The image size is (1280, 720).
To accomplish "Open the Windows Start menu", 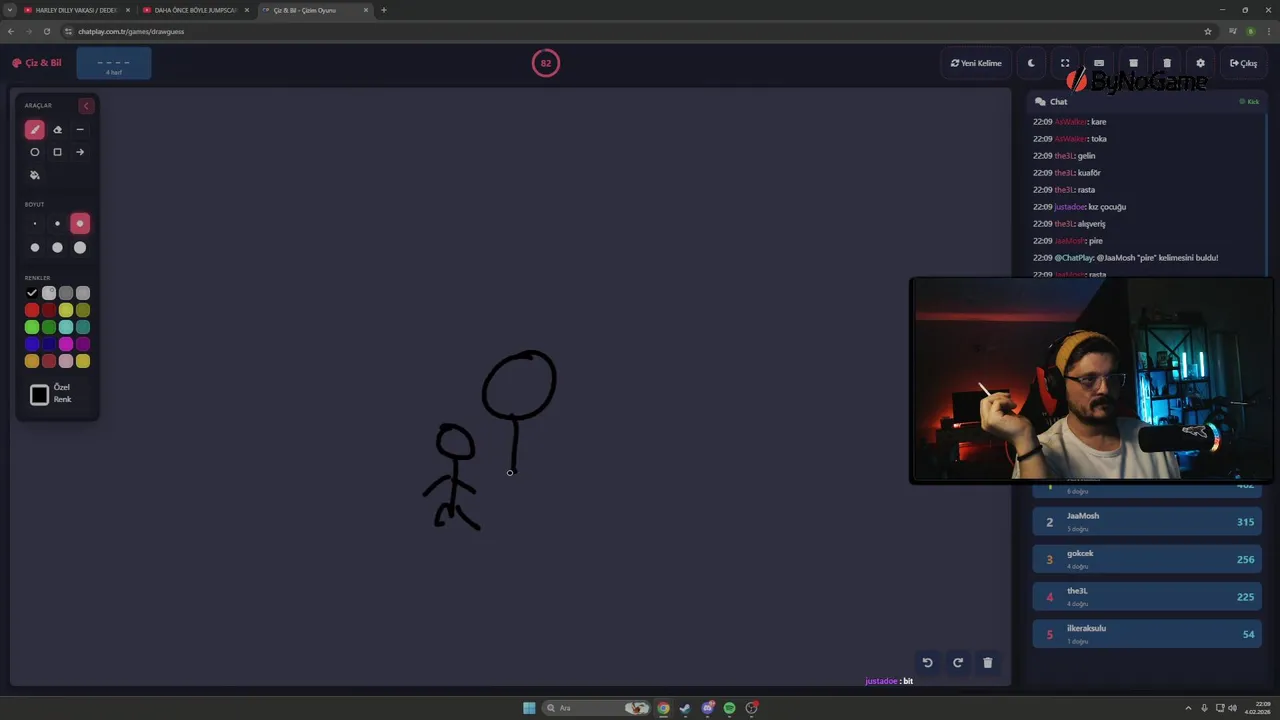I will click(x=529, y=708).
